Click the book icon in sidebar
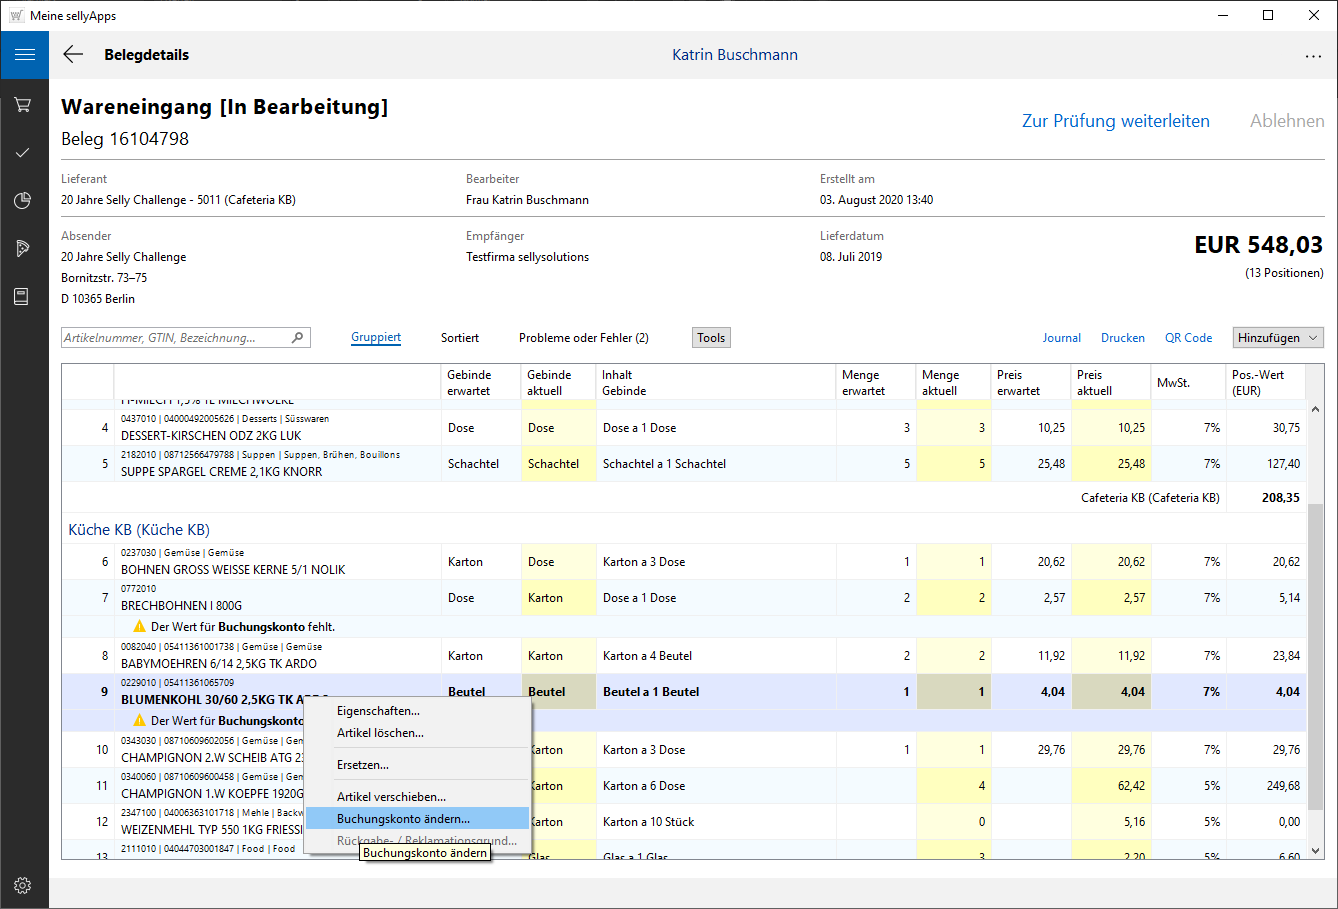Viewport: 1338px width, 909px height. click(22, 297)
